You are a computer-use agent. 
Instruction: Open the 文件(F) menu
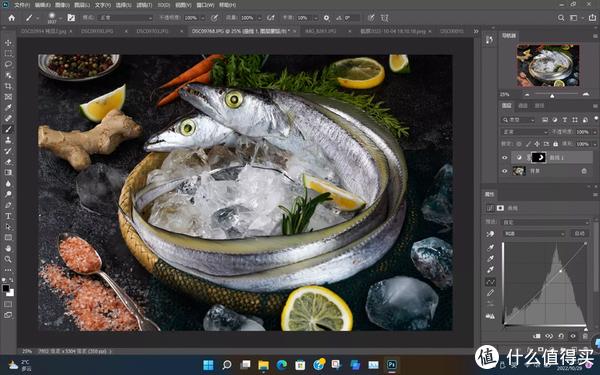pyautogui.click(x=22, y=5)
